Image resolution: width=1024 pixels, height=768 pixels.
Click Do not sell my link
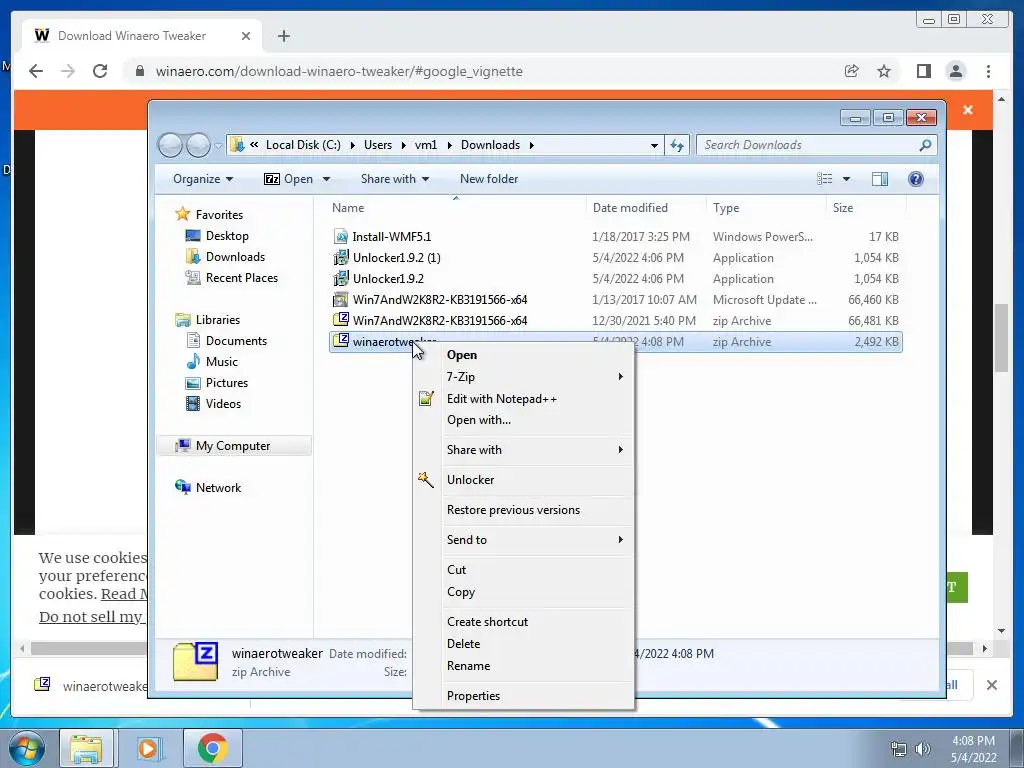tap(91, 616)
